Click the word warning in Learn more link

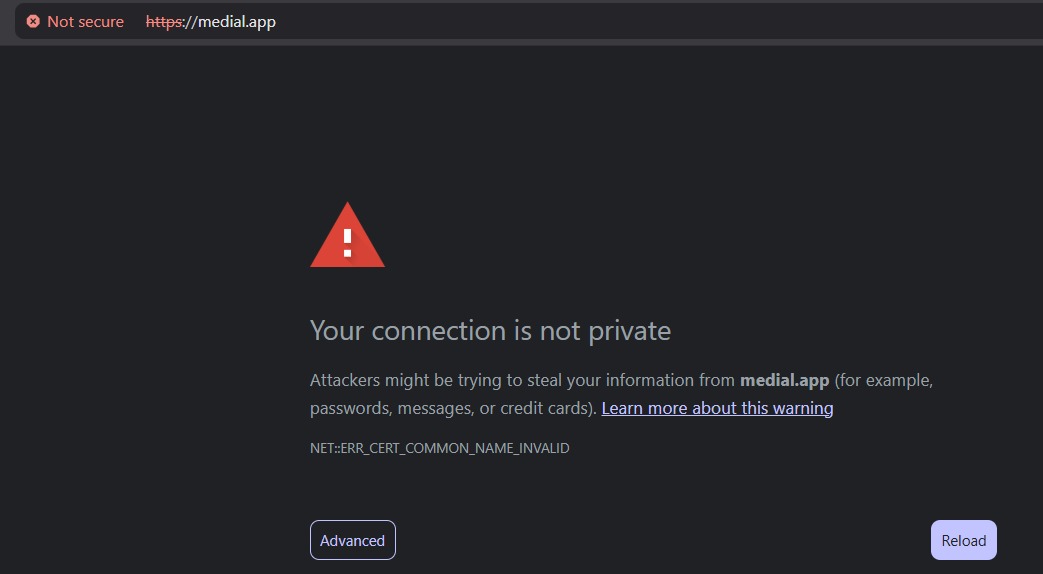tap(804, 408)
